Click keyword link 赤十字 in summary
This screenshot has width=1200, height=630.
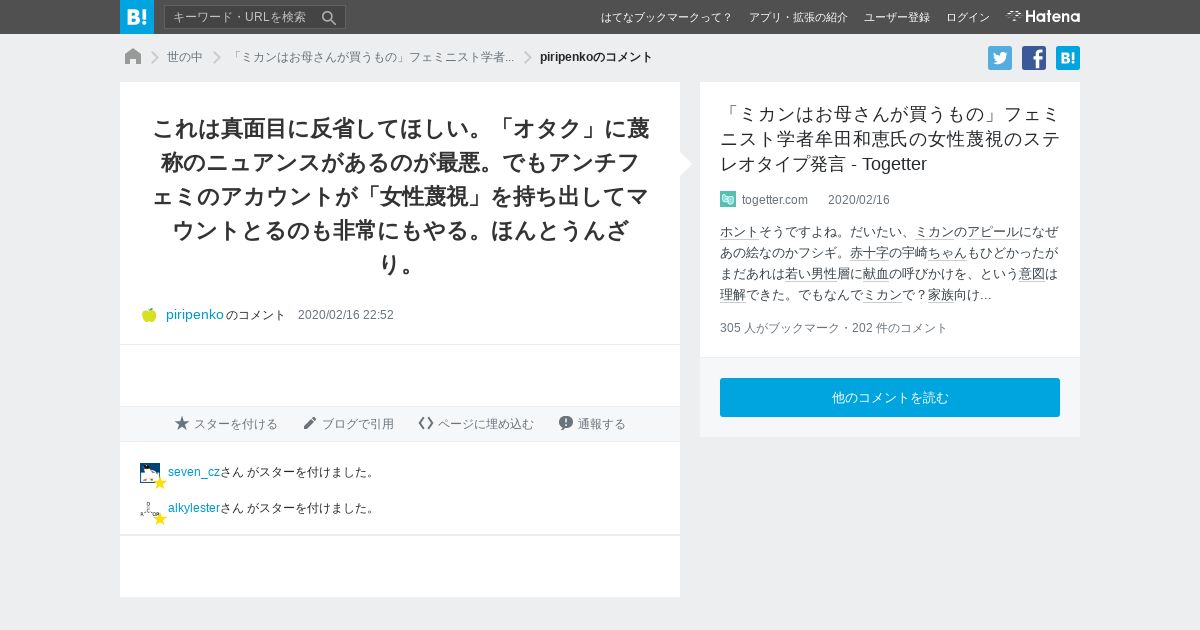tap(869, 253)
